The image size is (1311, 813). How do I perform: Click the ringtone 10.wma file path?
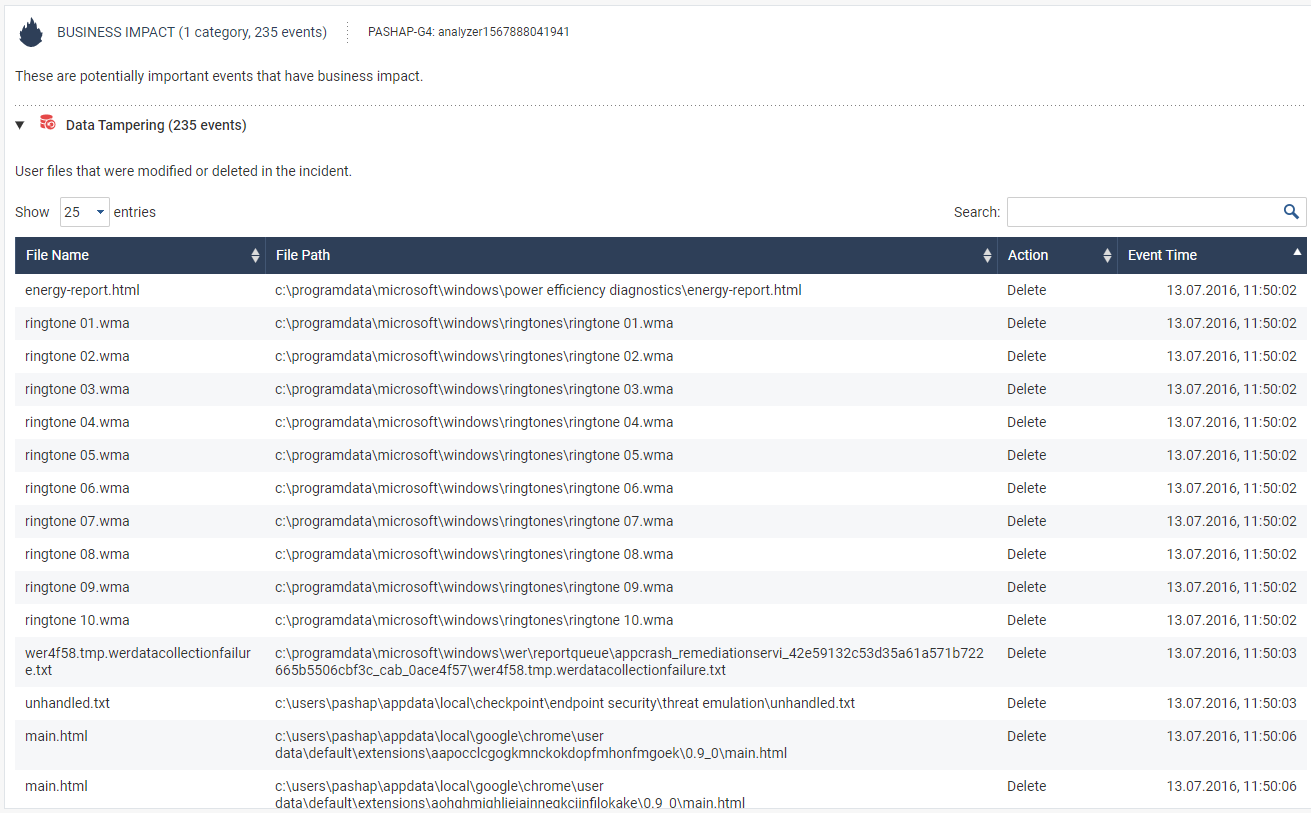tap(474, 620)
